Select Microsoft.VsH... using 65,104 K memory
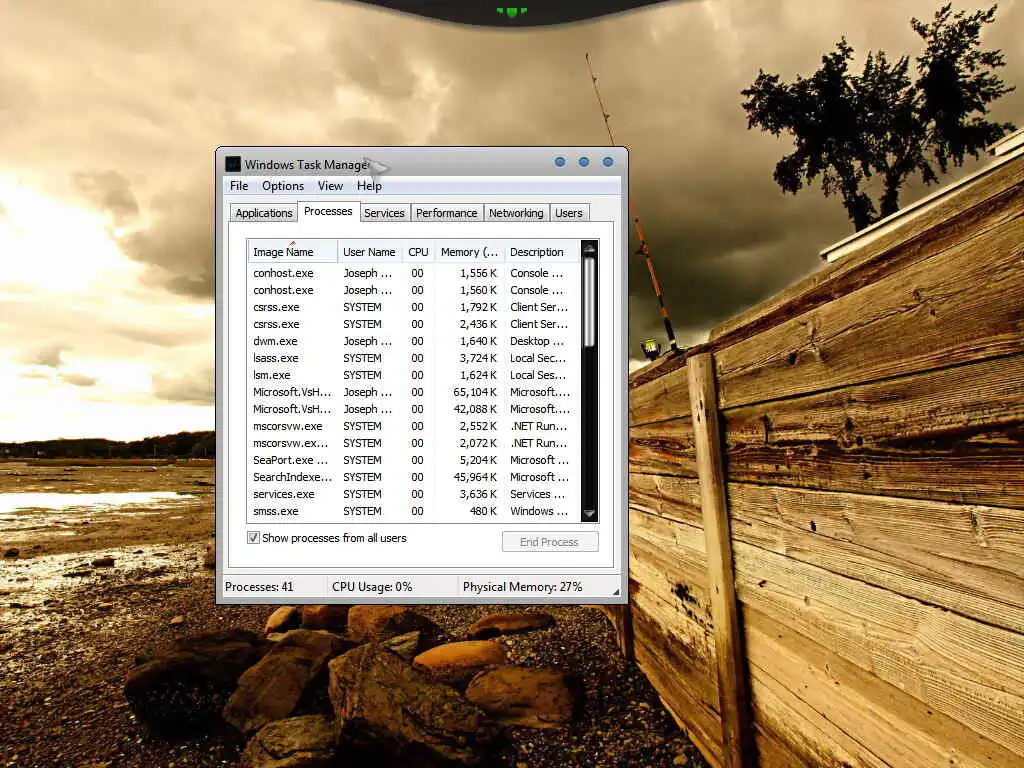 [x=413, y=392]
